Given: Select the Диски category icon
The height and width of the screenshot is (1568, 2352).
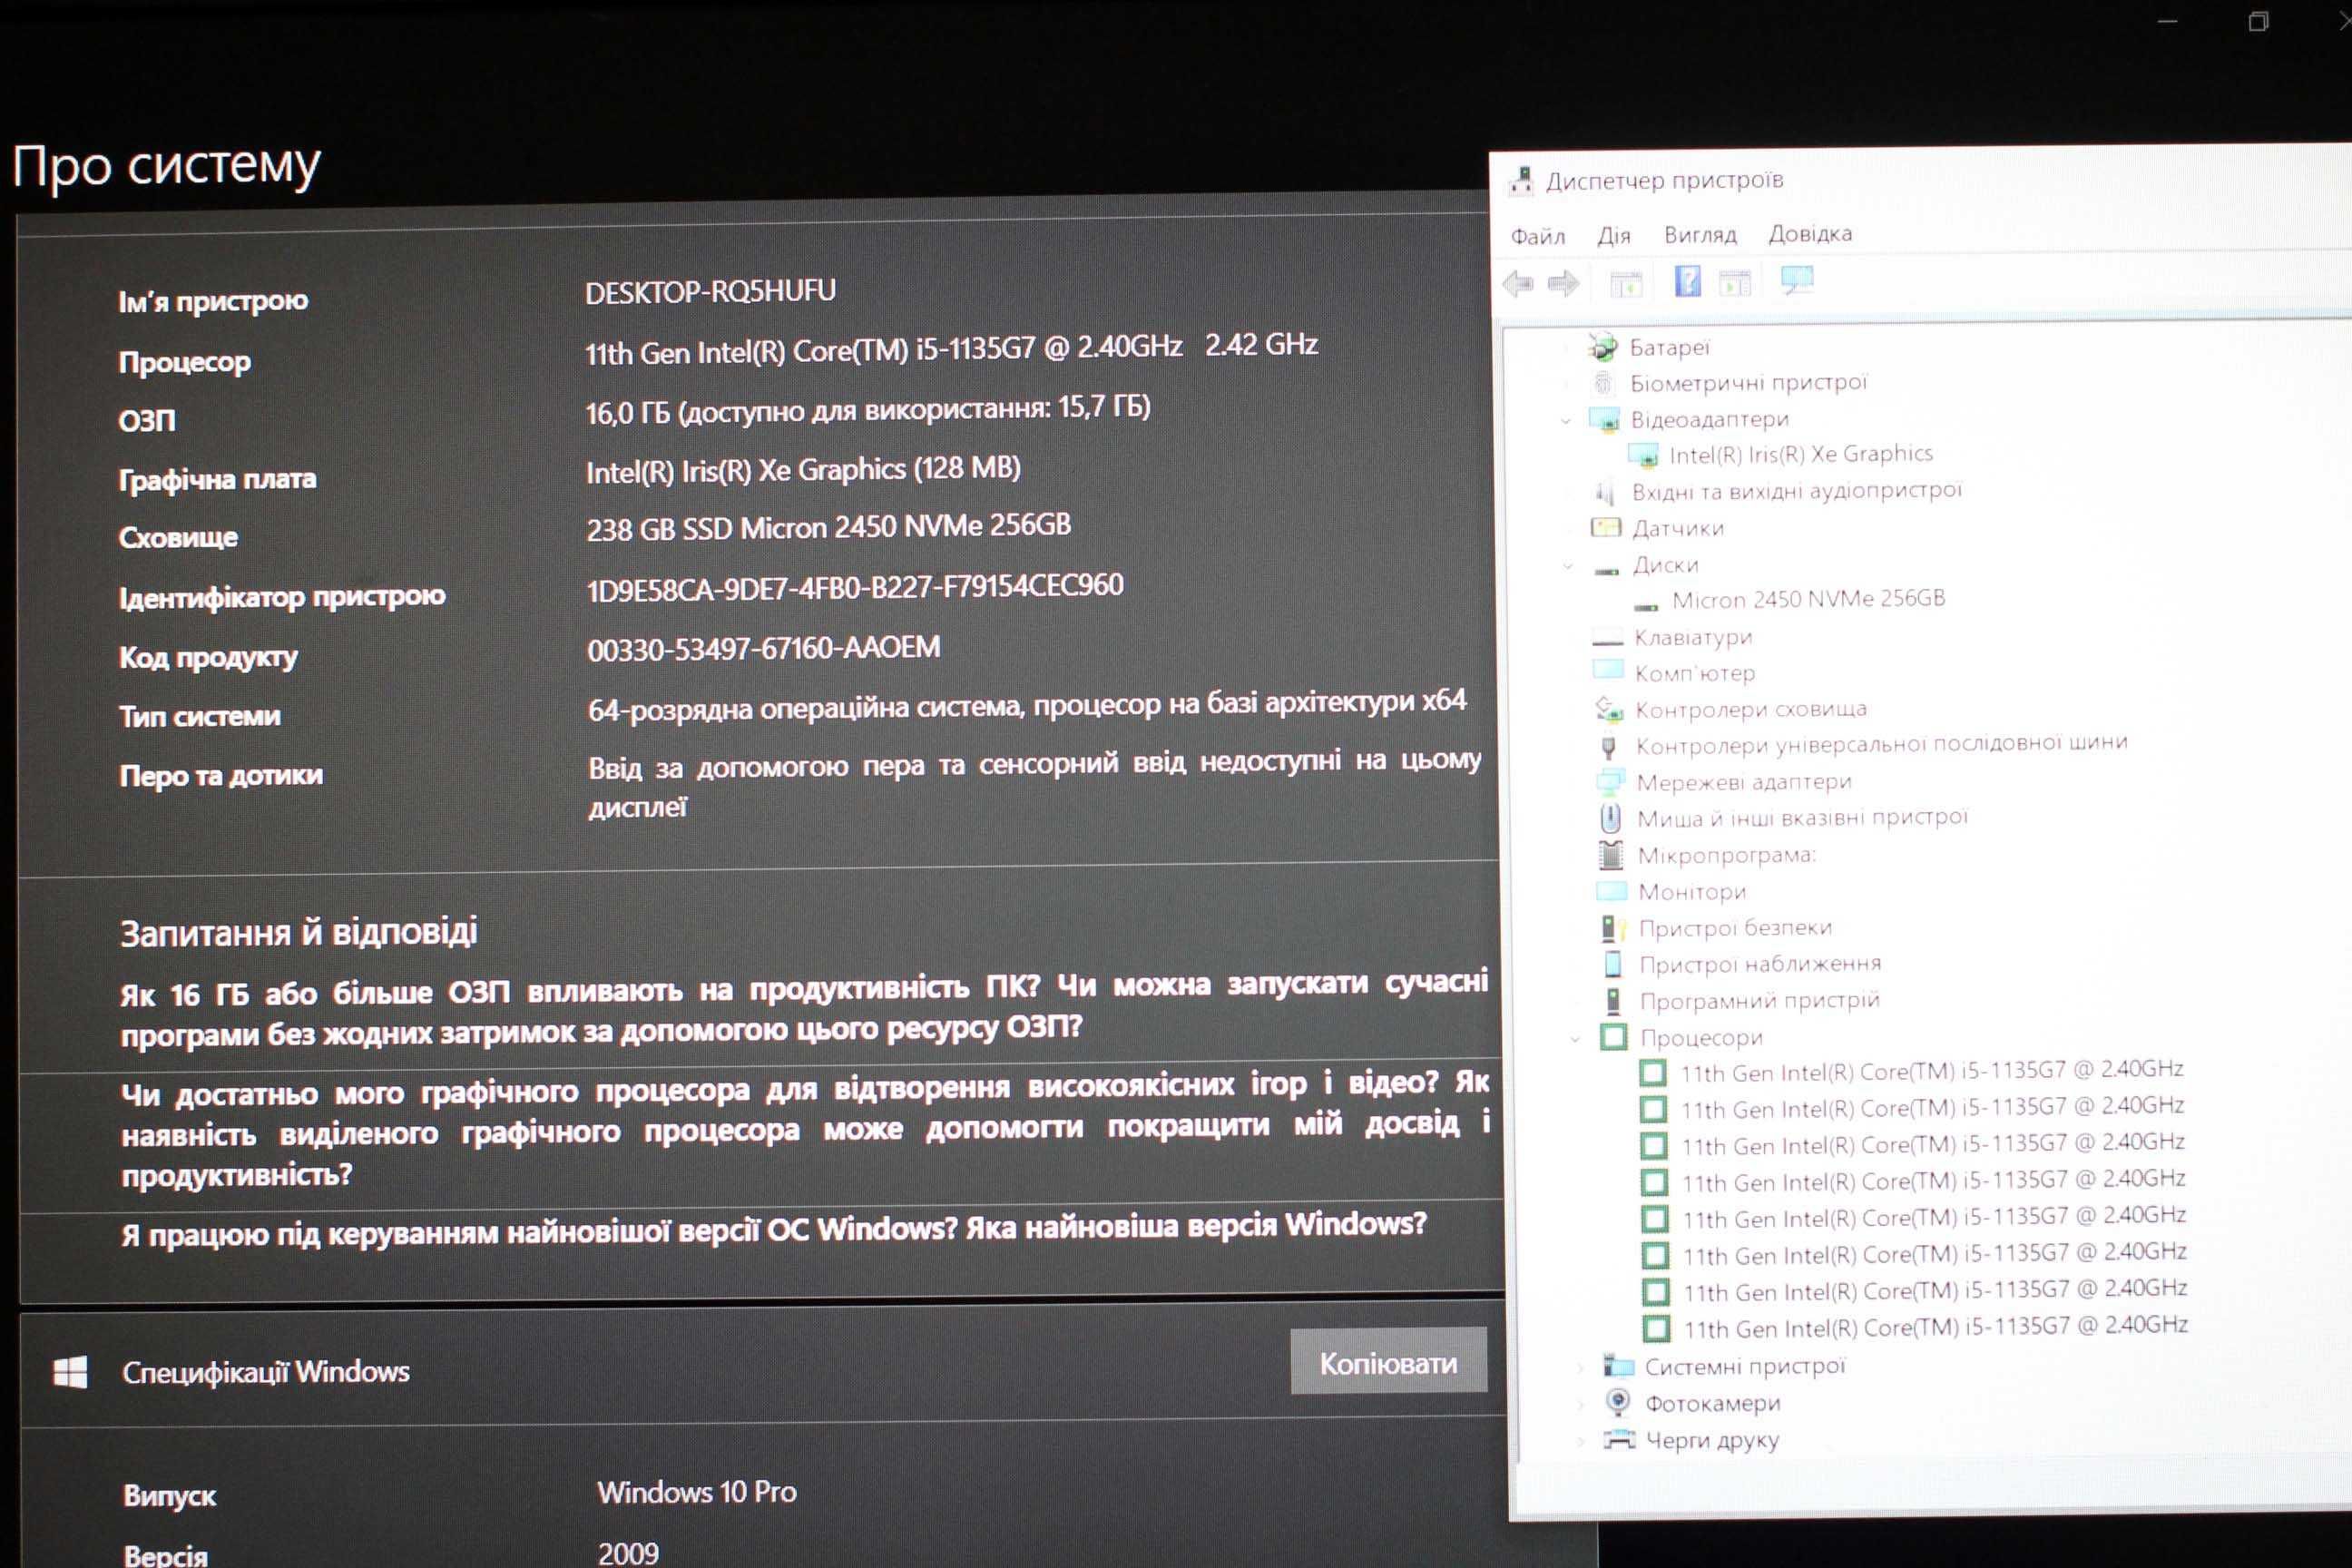Looking at the screenshot, I should 1607,570.
